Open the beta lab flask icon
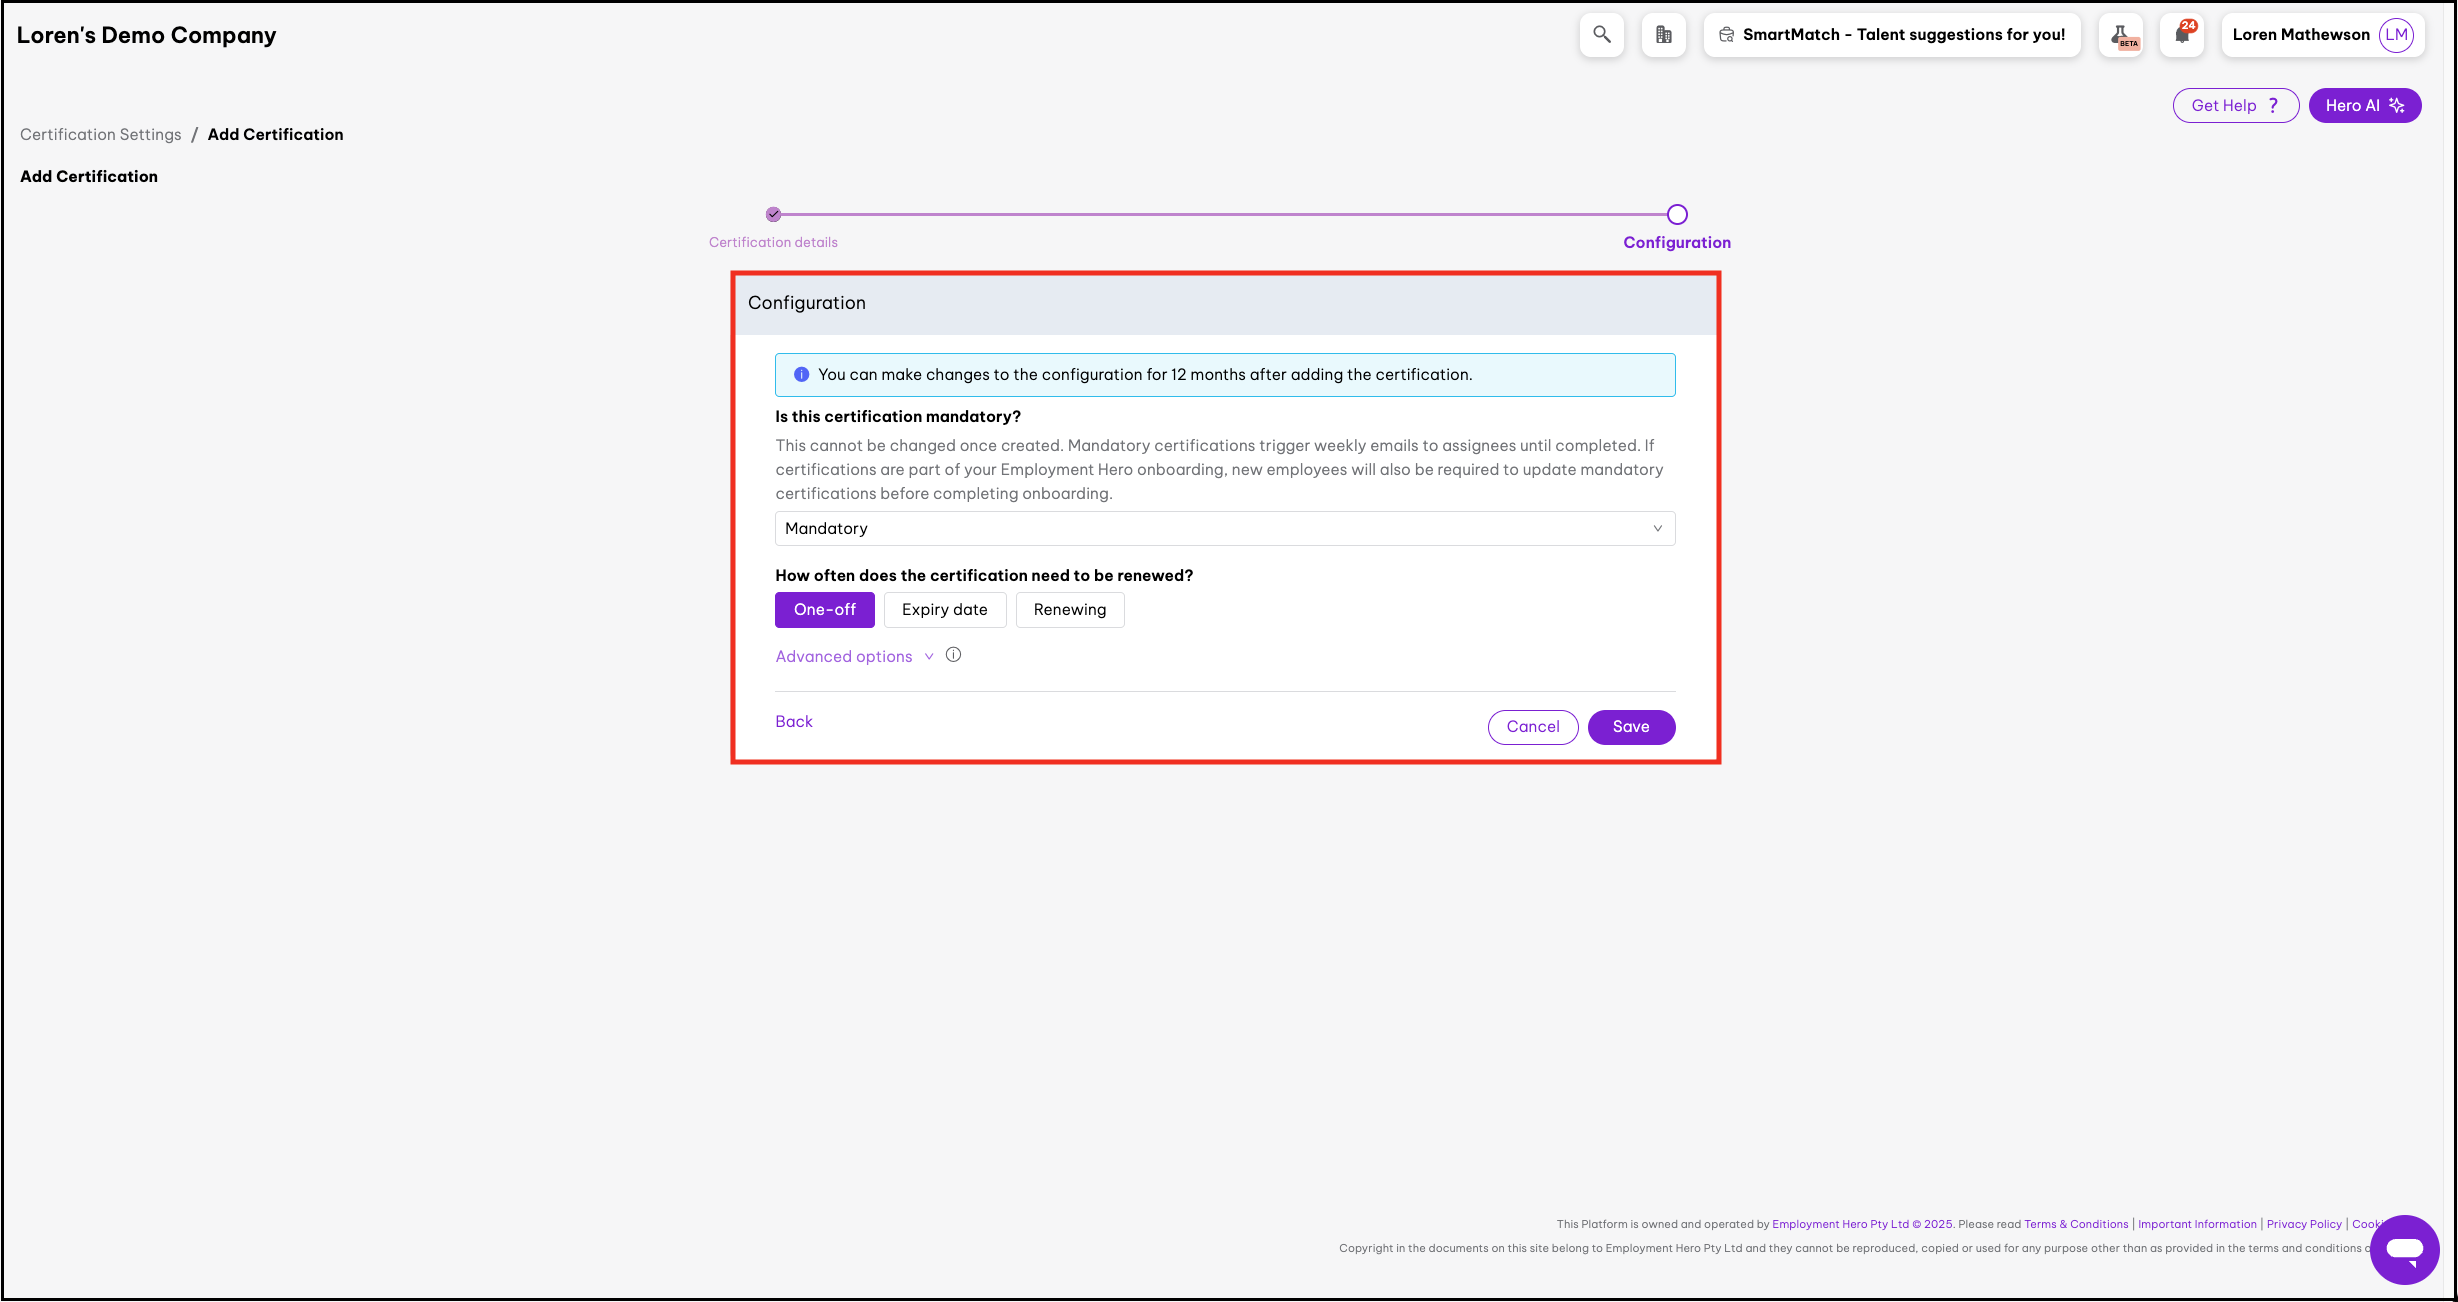This screenshot has height=1302, width=2458. pos(2120,35)
